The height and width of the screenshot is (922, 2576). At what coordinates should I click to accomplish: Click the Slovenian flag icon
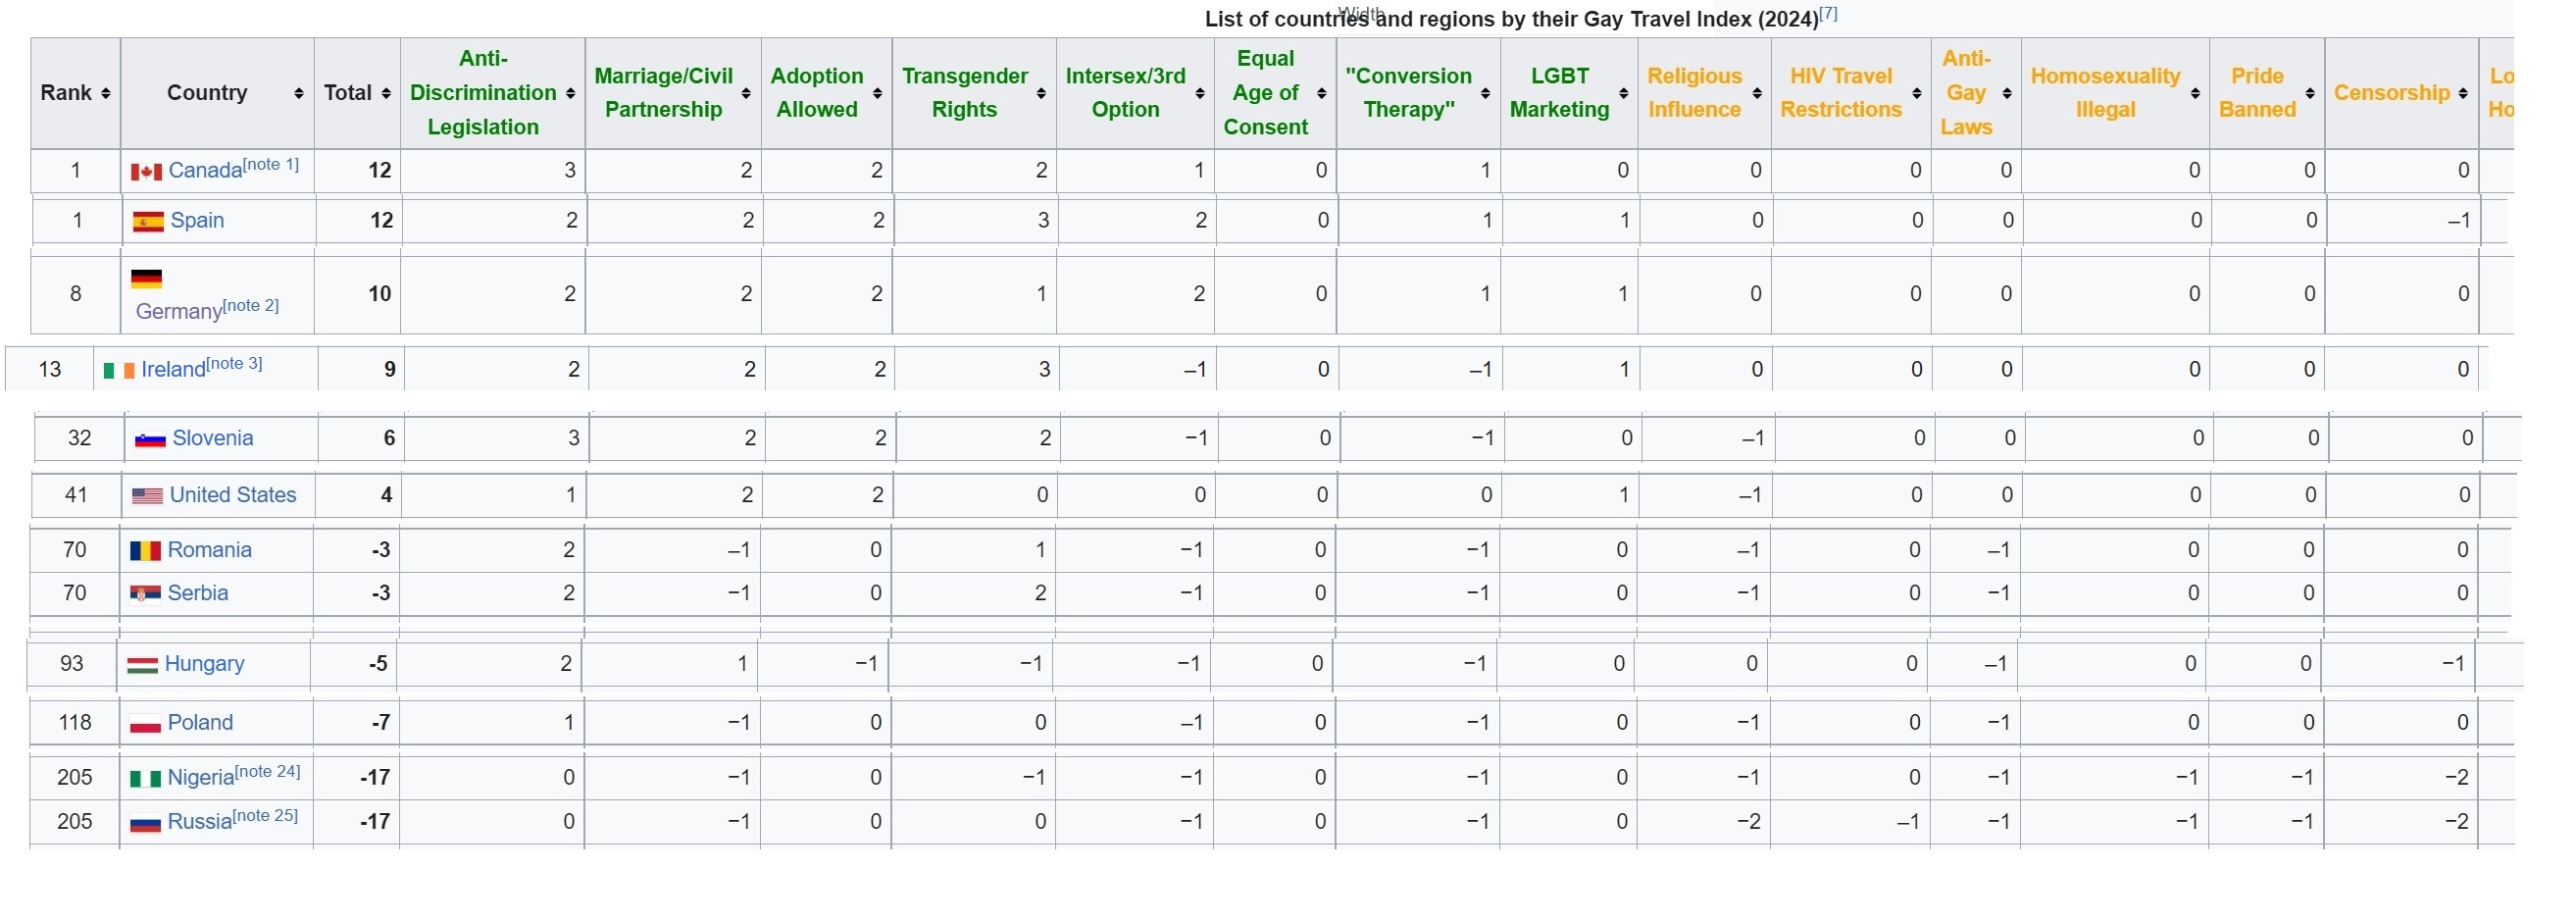click(150, 439)
